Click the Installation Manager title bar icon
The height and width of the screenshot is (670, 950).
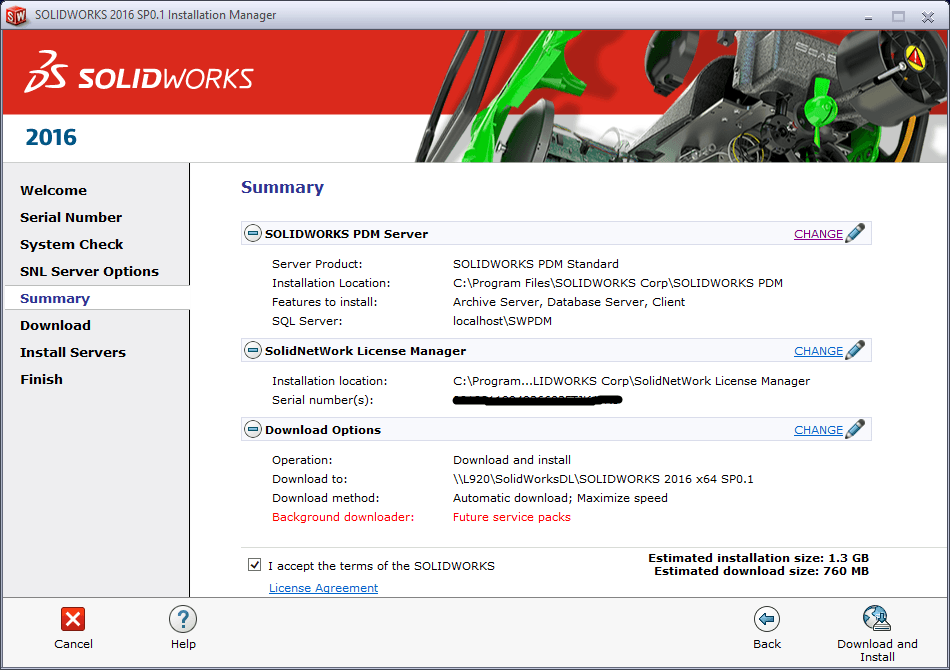pos(16,15)
